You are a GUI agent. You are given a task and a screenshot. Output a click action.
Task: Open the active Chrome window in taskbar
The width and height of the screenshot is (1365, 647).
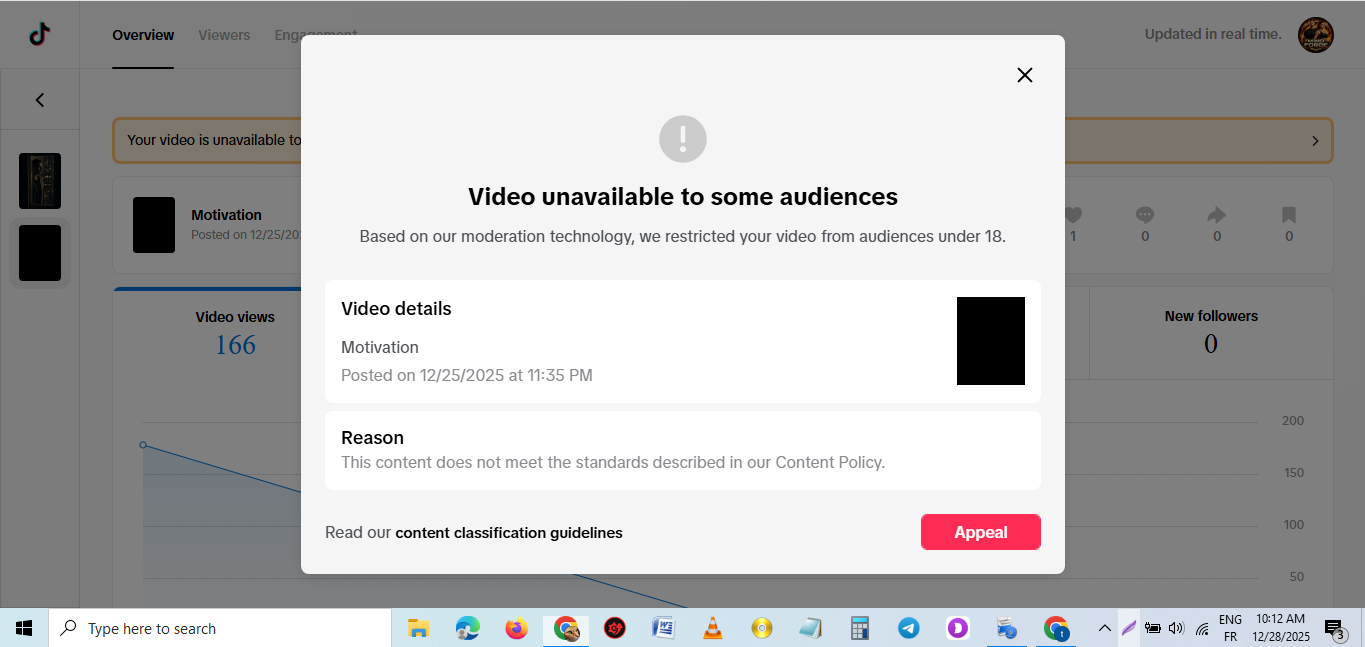566,628
